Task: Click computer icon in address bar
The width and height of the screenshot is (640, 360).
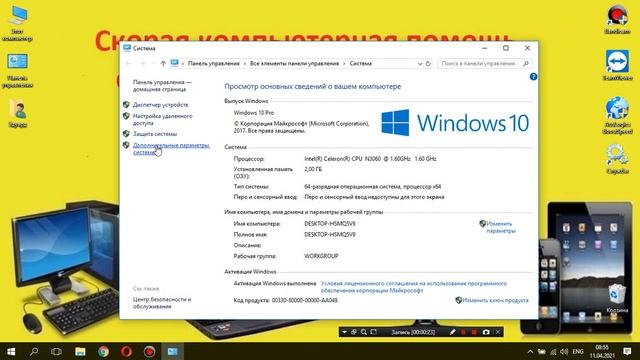Action: click(x=174, y=63)
